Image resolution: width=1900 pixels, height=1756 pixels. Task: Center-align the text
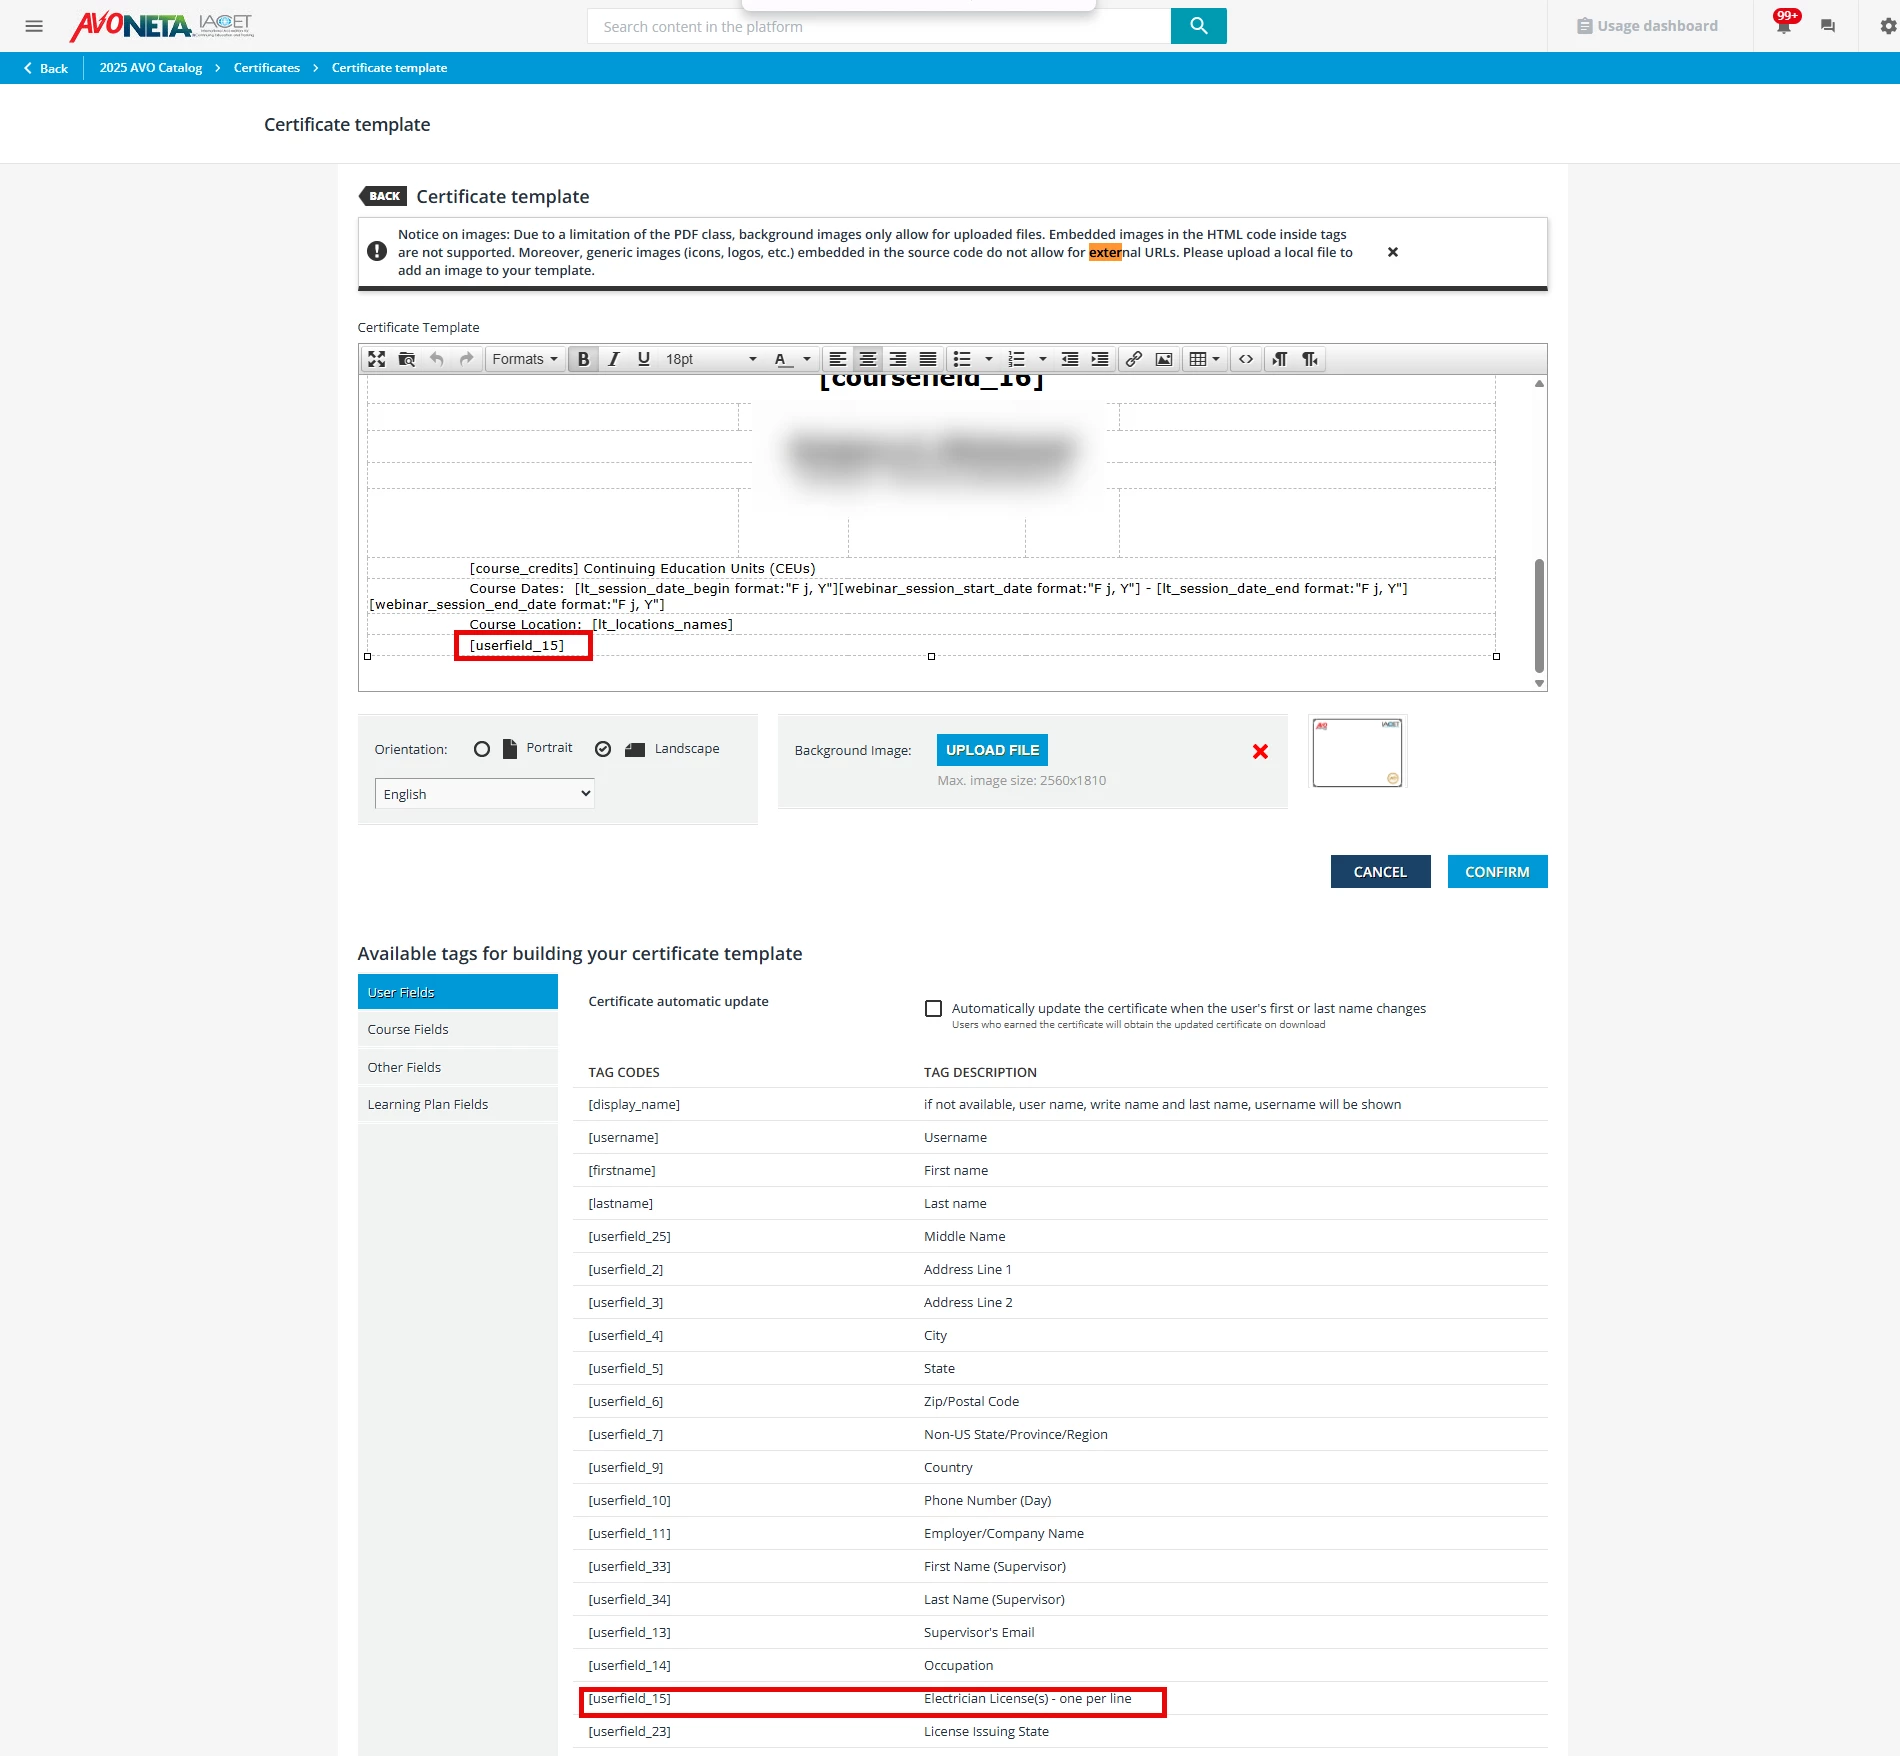(868, 359)
